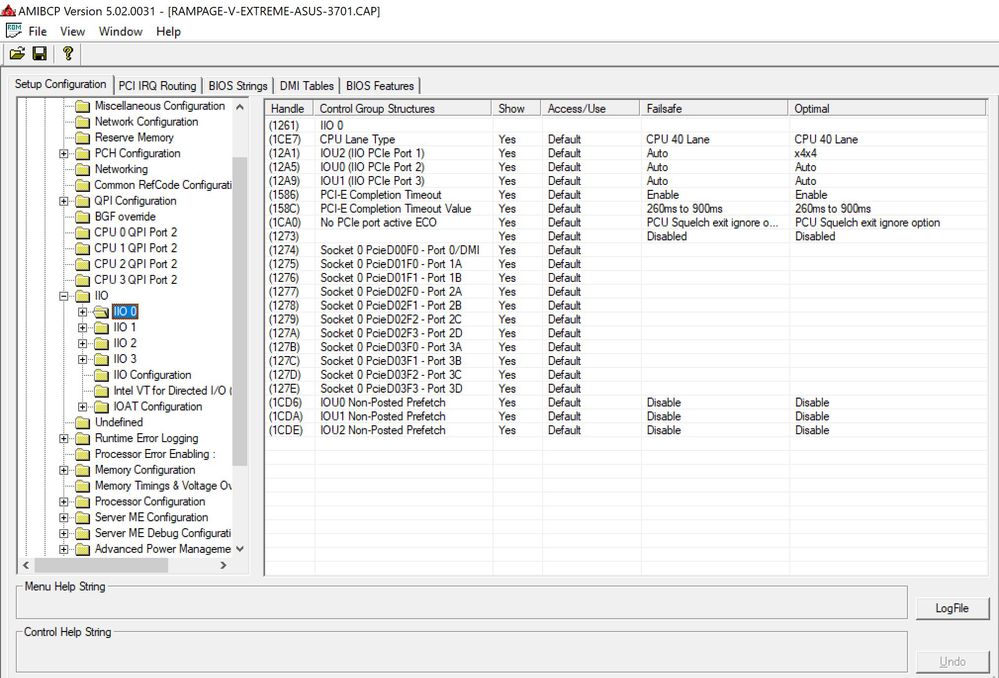Click the Undefined folder icon
The height and width of the screenshot is (678, 999).
[82, 422]
